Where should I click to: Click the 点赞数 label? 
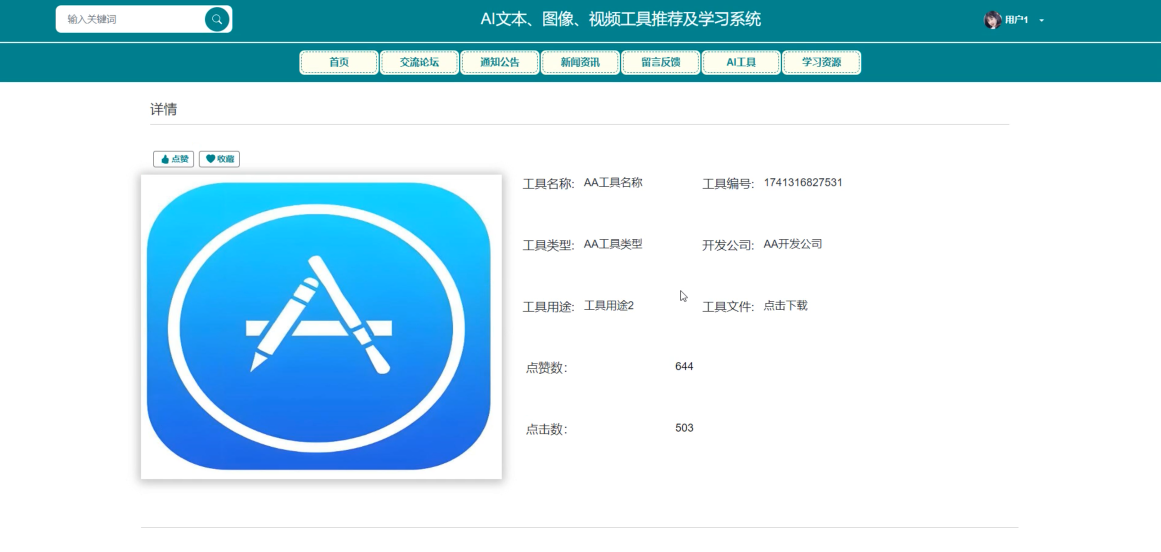(x=547, y=368)
